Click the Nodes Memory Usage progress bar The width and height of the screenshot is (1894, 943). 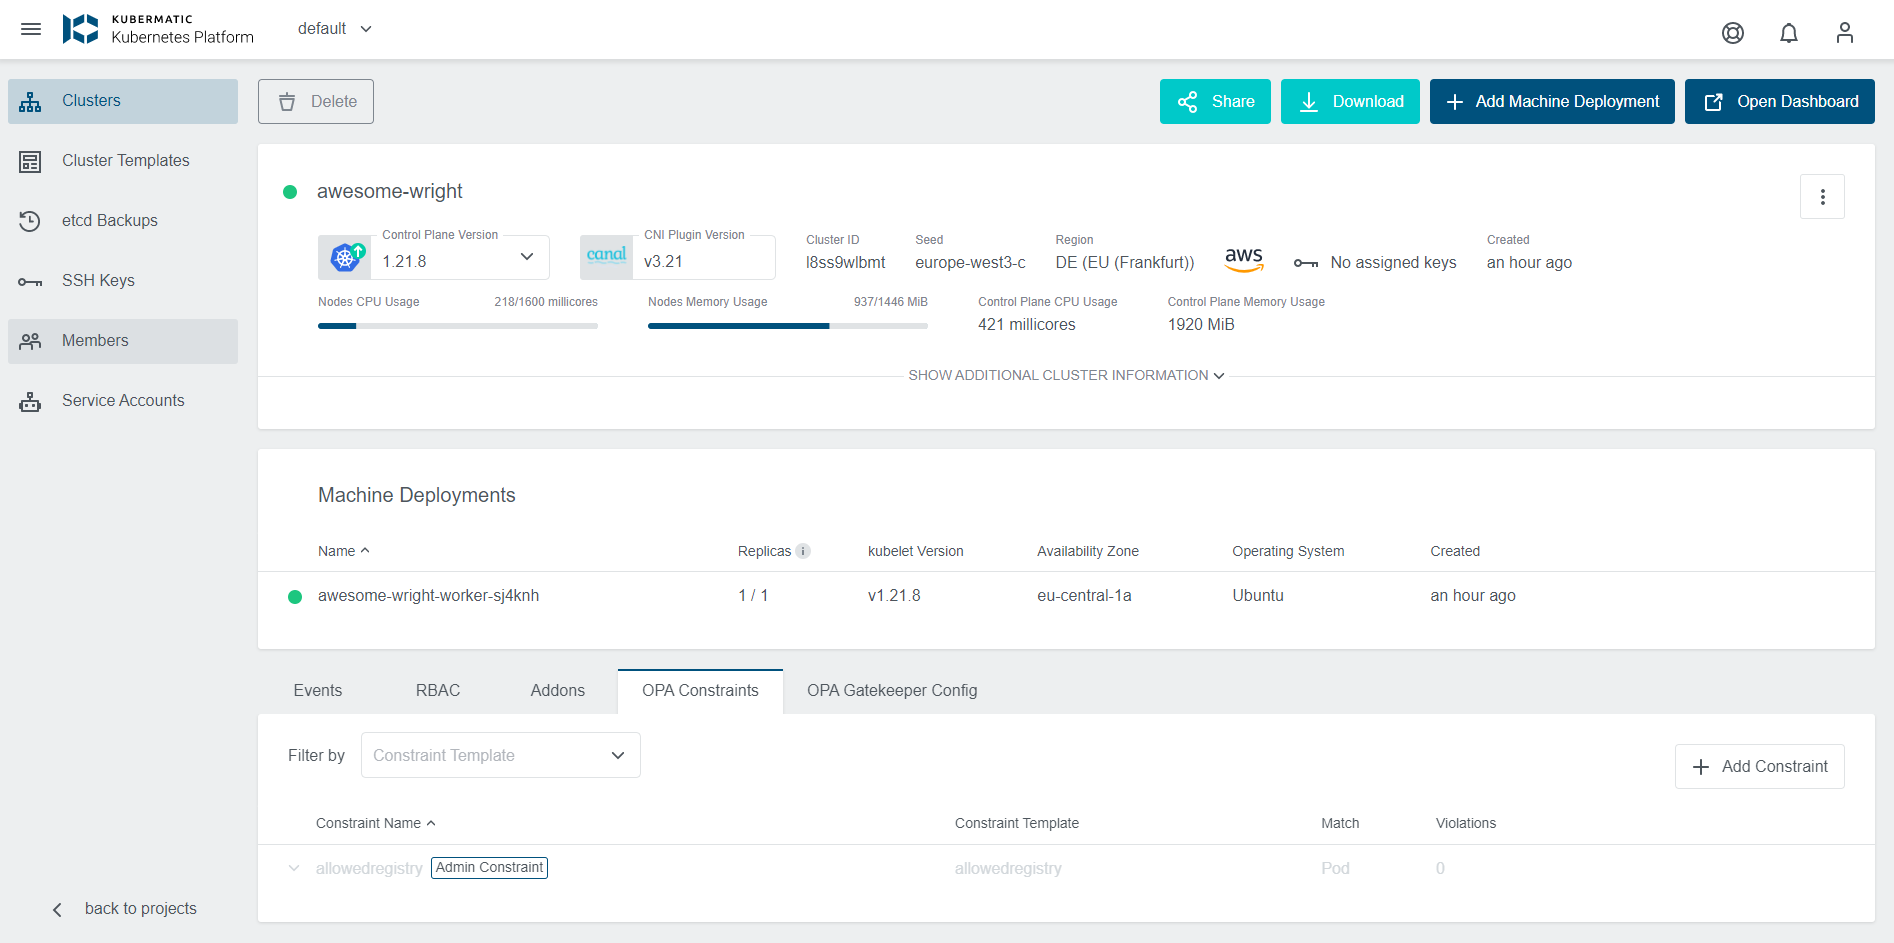[x=787, y=326]
